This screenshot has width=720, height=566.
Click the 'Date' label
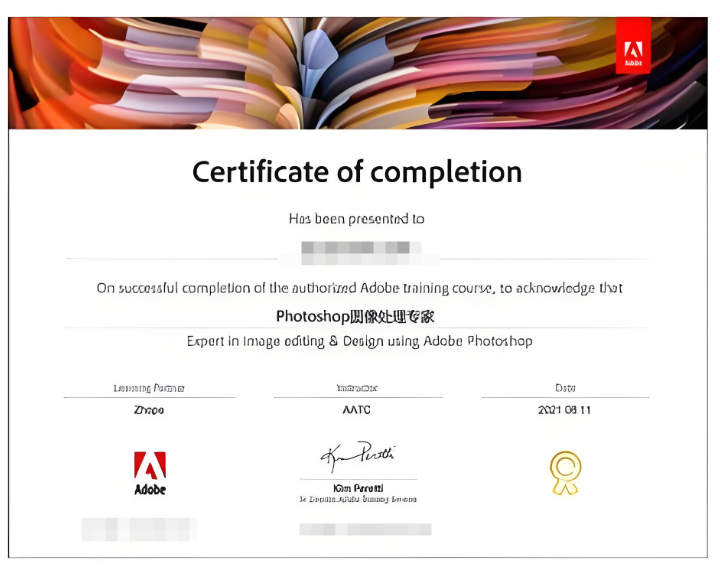click(x=565, y=388)
